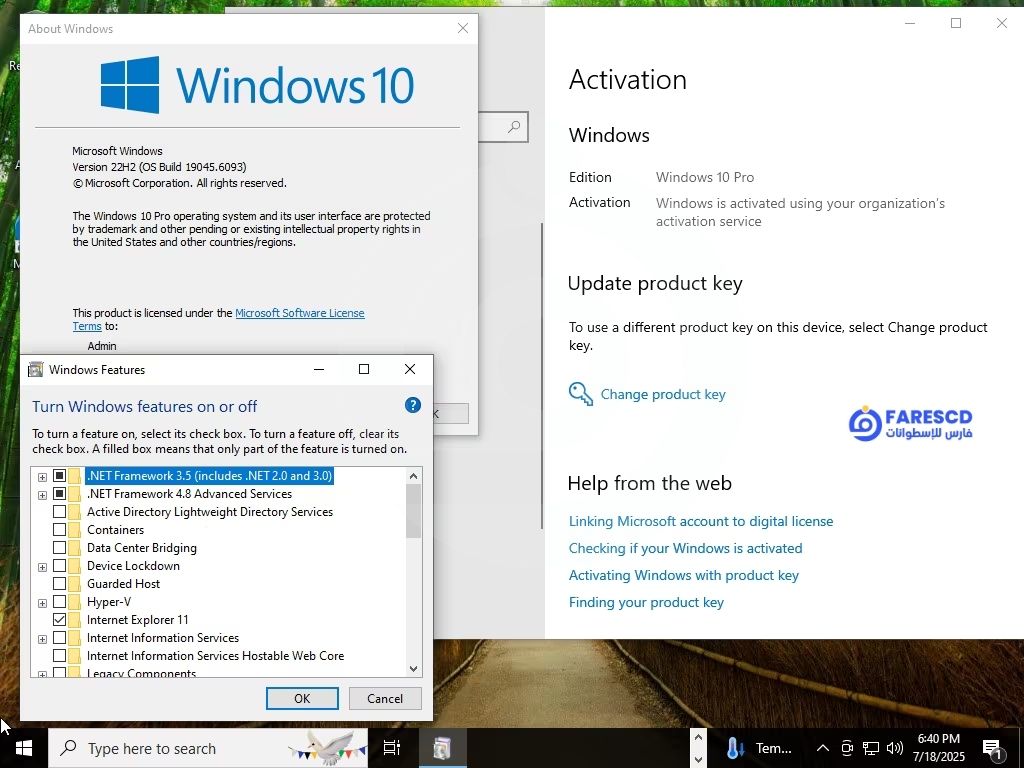Click the folder icon beside Internet Explorer 11
Image resolution: width=1024 pixels, height=768 pixels.
pos(75,620)
